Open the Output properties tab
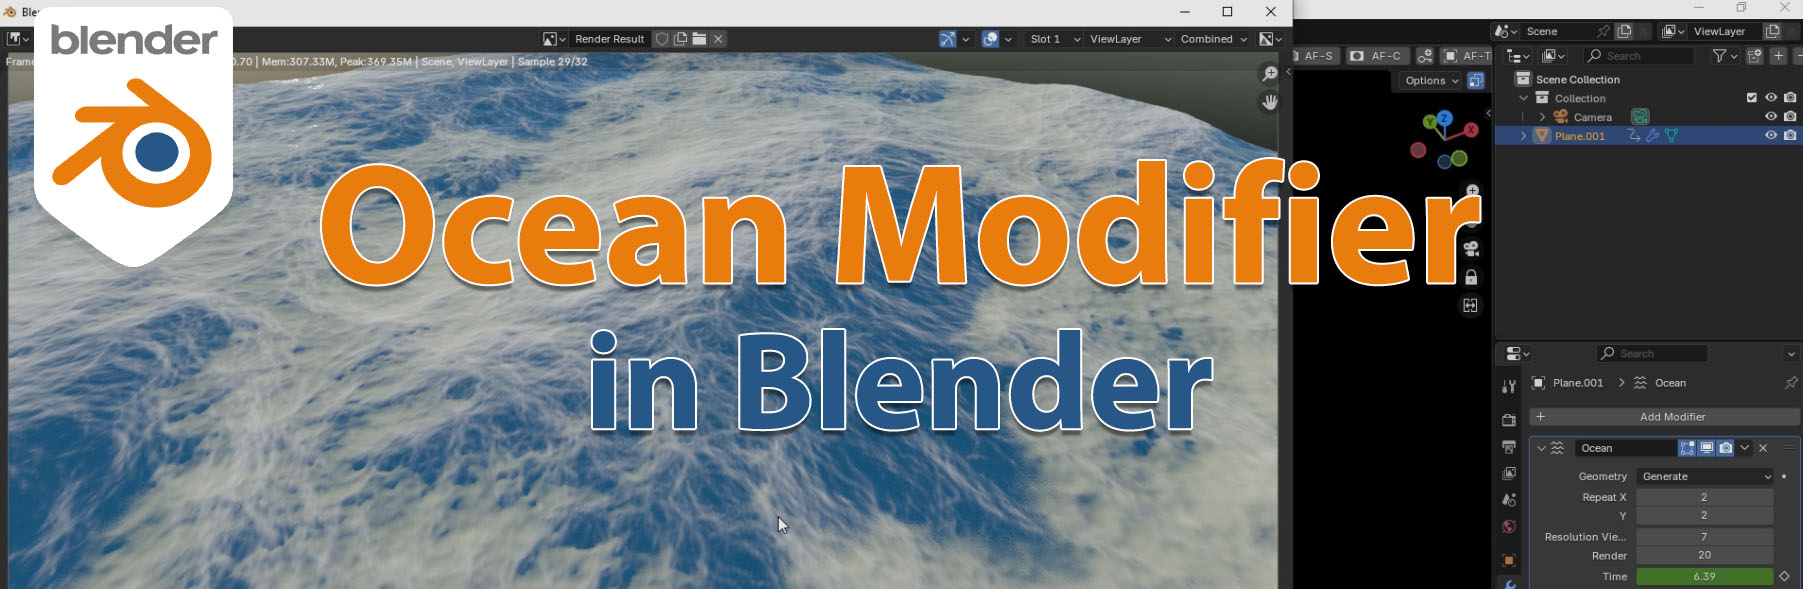This screenshot has width=1803, height=589. pos(1509,447)
